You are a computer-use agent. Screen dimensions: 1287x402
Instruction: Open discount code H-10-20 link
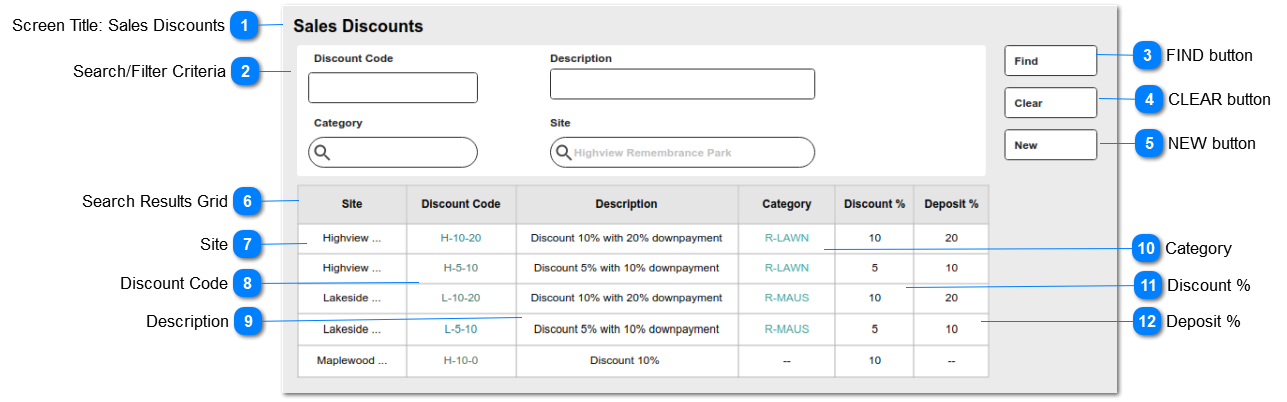[x=461, y=238]
